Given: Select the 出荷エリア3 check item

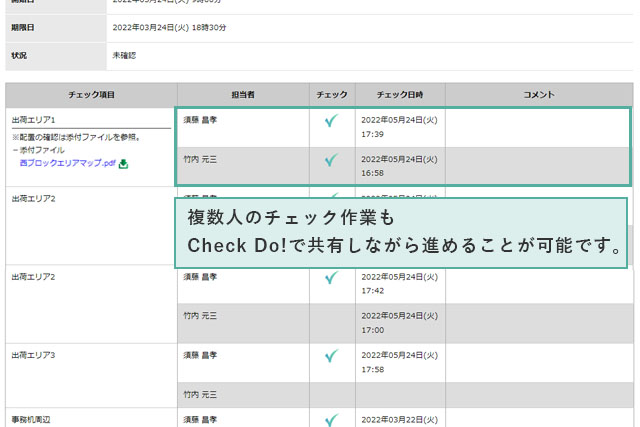Looking at the screenshot, I should 33,355.
